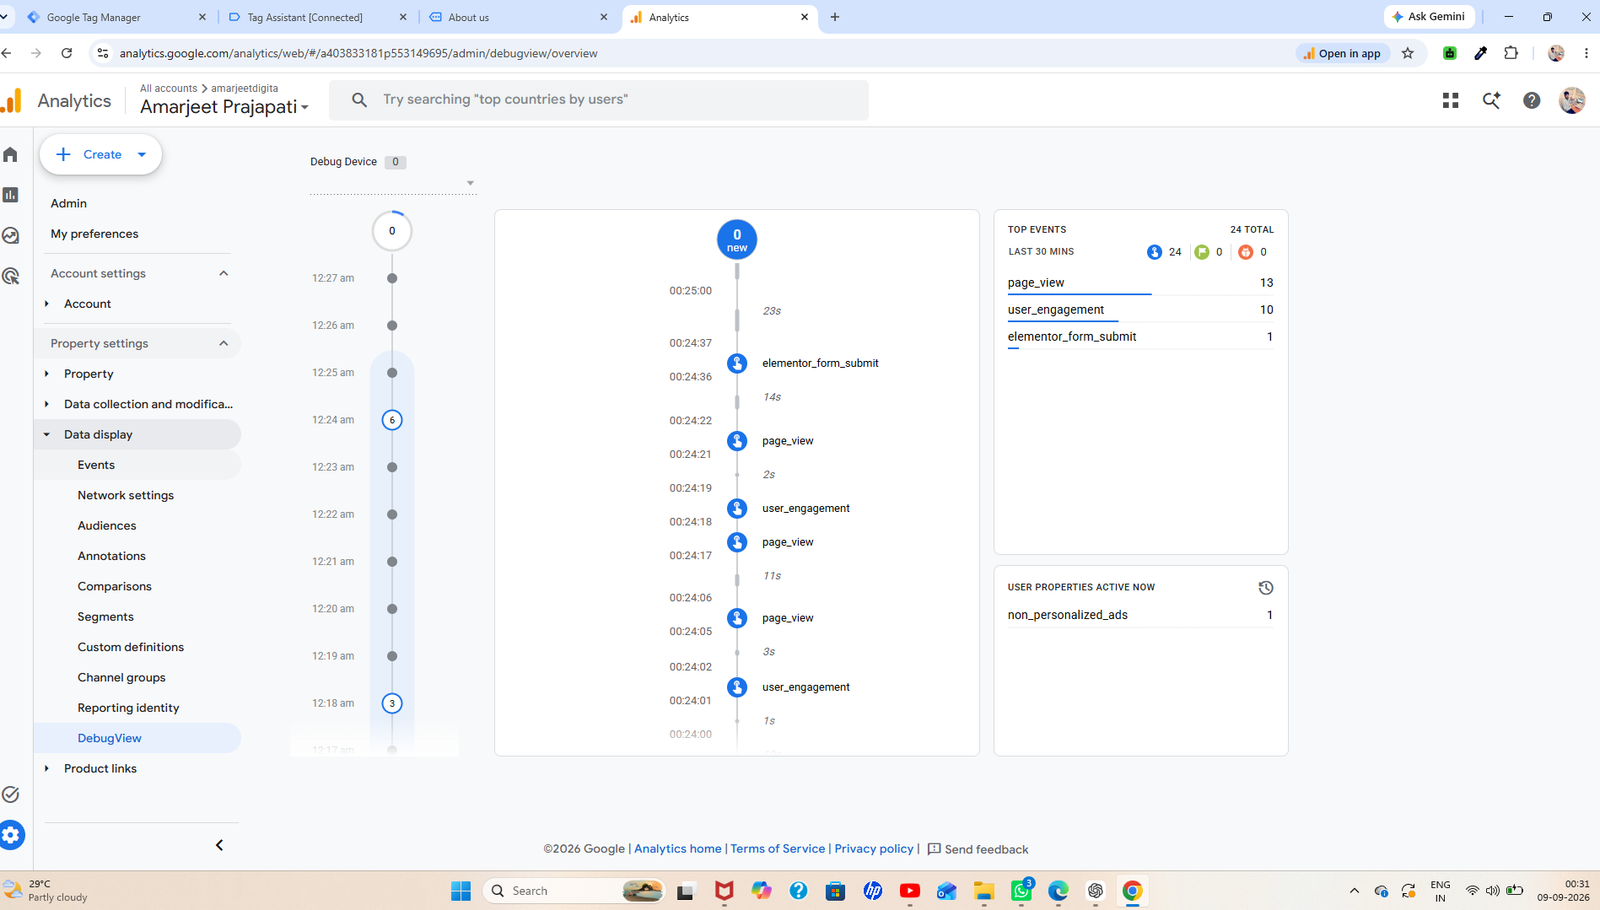1600x910 pixels.
Task: Click the Admin gear icon
Action: [11, 835]
